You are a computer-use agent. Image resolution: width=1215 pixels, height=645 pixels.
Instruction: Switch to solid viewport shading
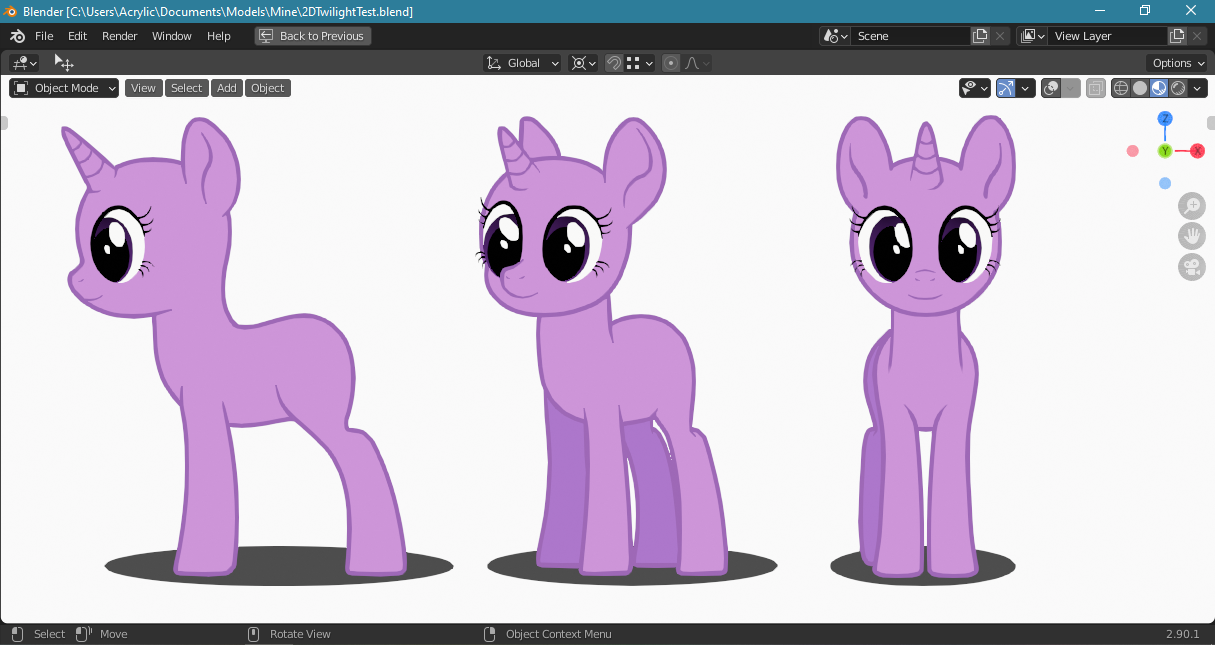1140,88
